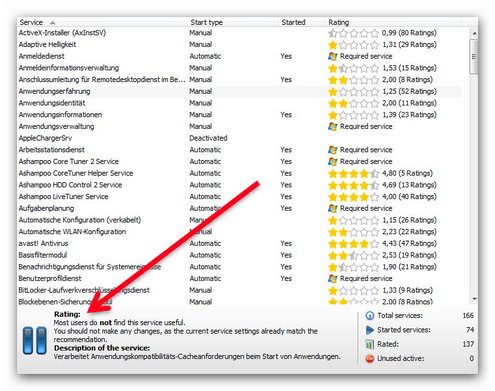Select the Anwendungsinformationen service
The image size is (495, 391).
pyautogui.click(x=60, y=115)
